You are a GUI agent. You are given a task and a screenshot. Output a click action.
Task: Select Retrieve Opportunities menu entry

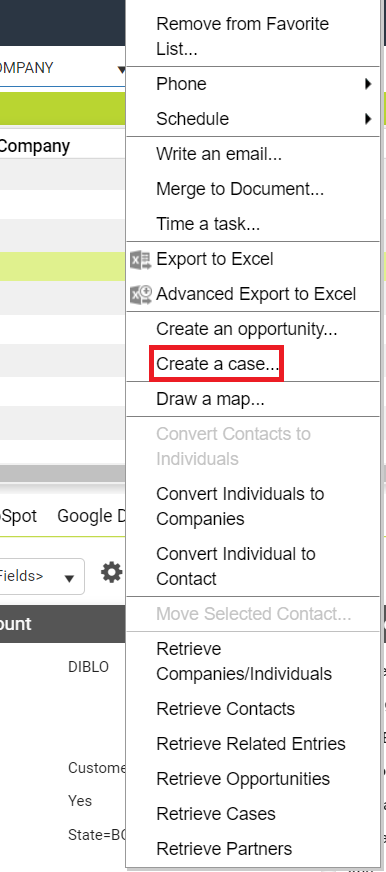pyautogui.click(x=243, y=779)
